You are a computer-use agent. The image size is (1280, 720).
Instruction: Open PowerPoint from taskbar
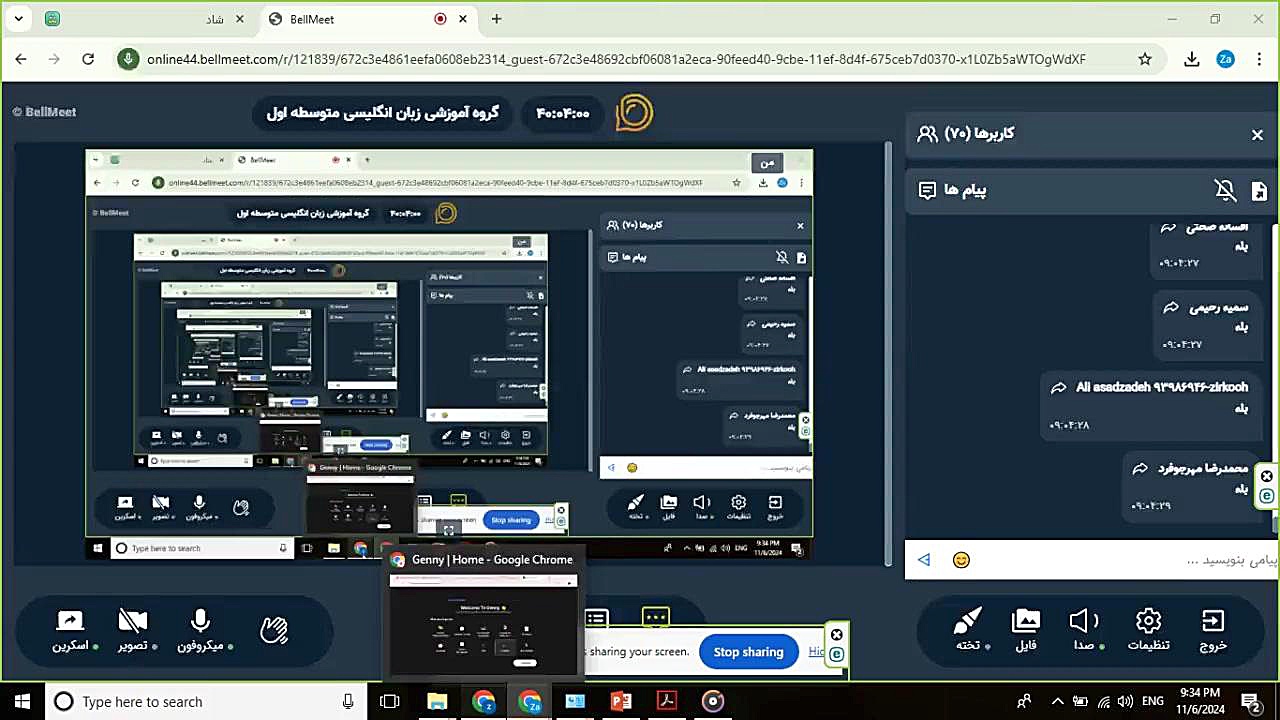pyautogui.click(x=621, y=702)
